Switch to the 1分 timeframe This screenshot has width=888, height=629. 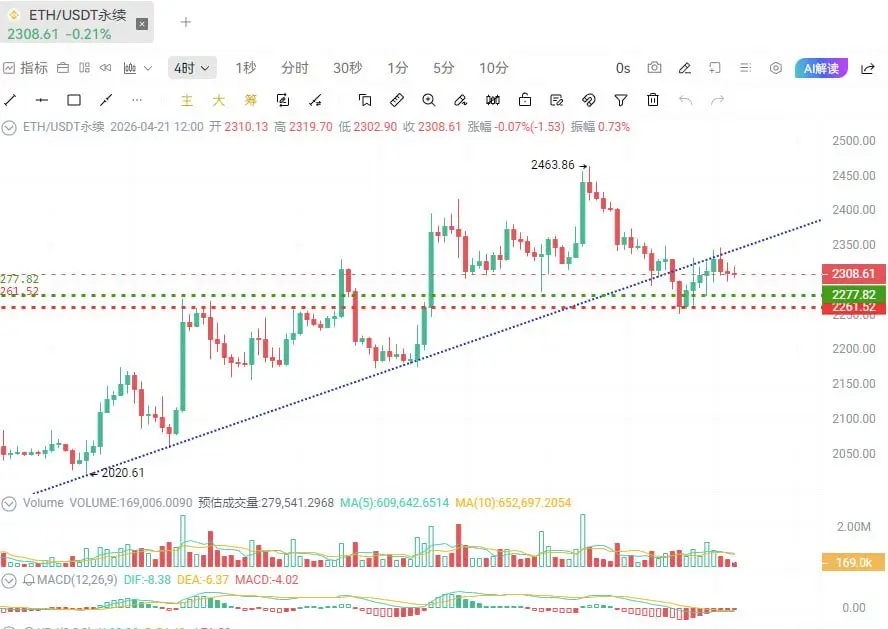398,68
